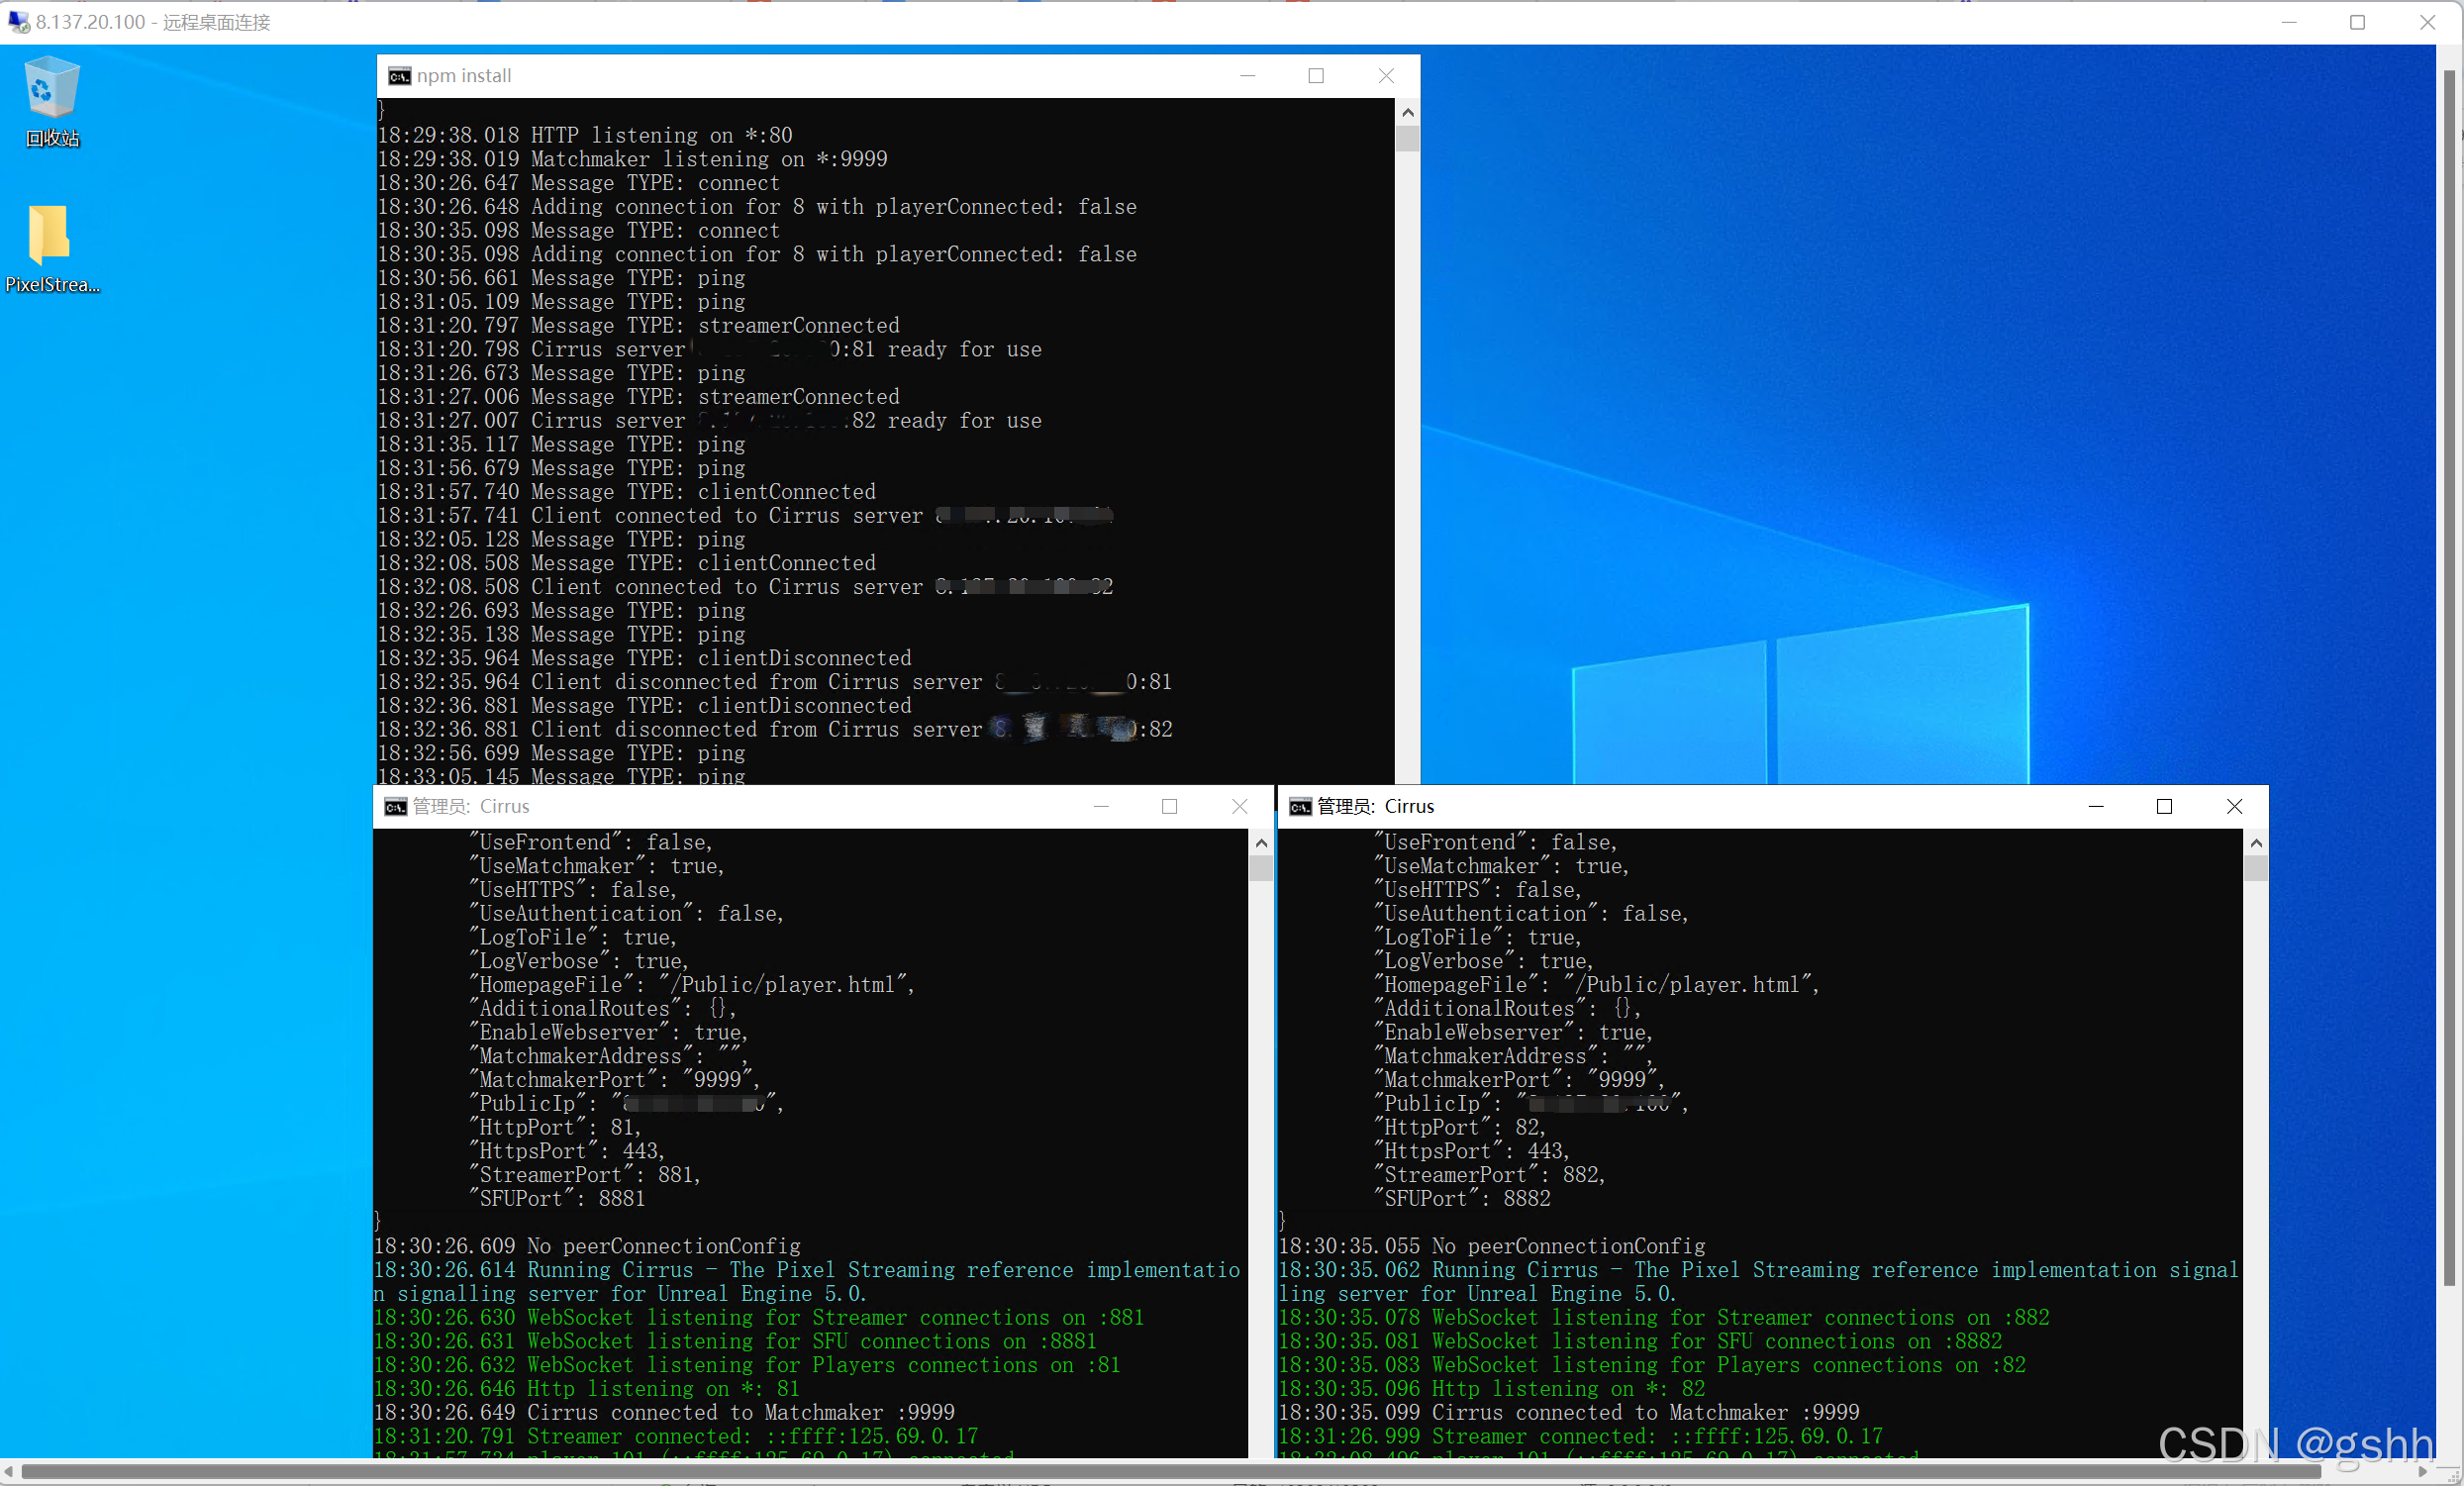The height and width of the screenshot is (1486, 2464).
Task: Click the right Cirrus window's cmd icon
Action: click(x=1300, y=807)
